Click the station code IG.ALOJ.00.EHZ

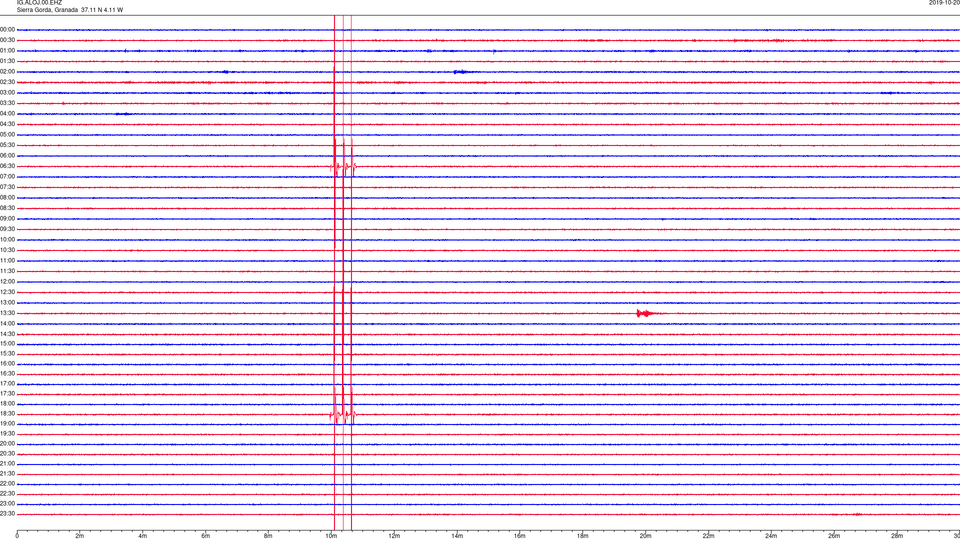point(39,3)
